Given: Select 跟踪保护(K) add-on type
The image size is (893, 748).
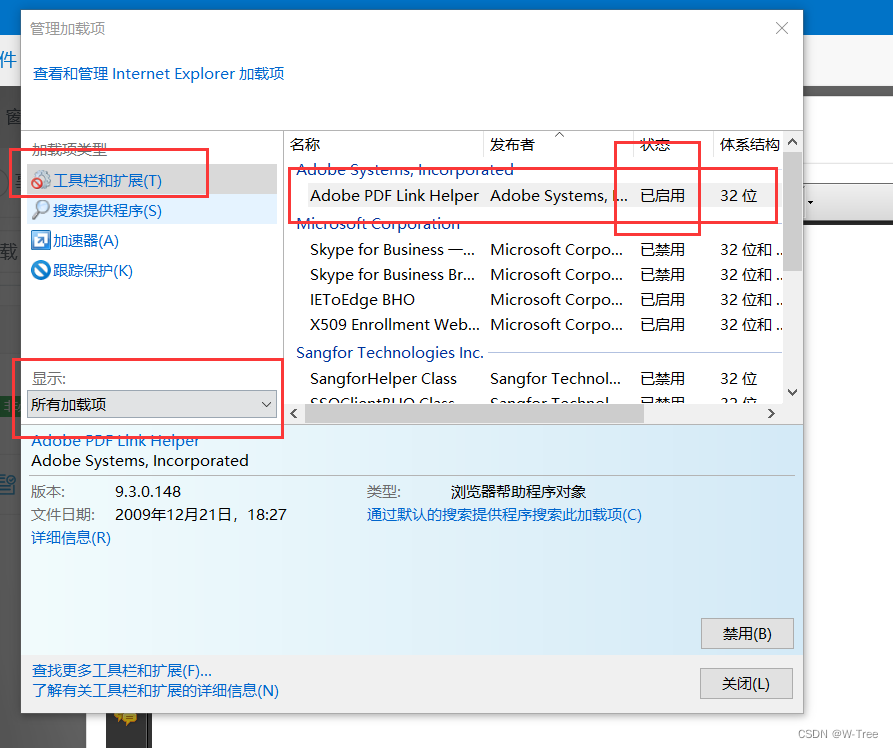Looking at the screenshot, I should click(151, 270).
